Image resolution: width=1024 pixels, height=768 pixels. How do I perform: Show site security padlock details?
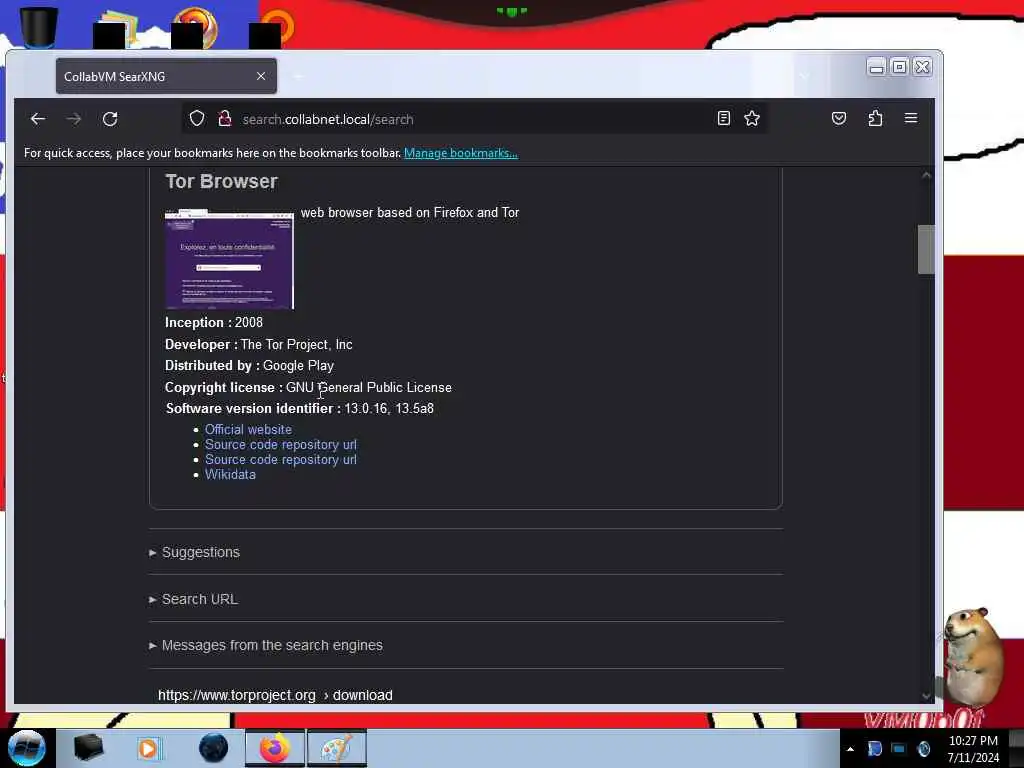pyautogui.click(x=225, y=119)
